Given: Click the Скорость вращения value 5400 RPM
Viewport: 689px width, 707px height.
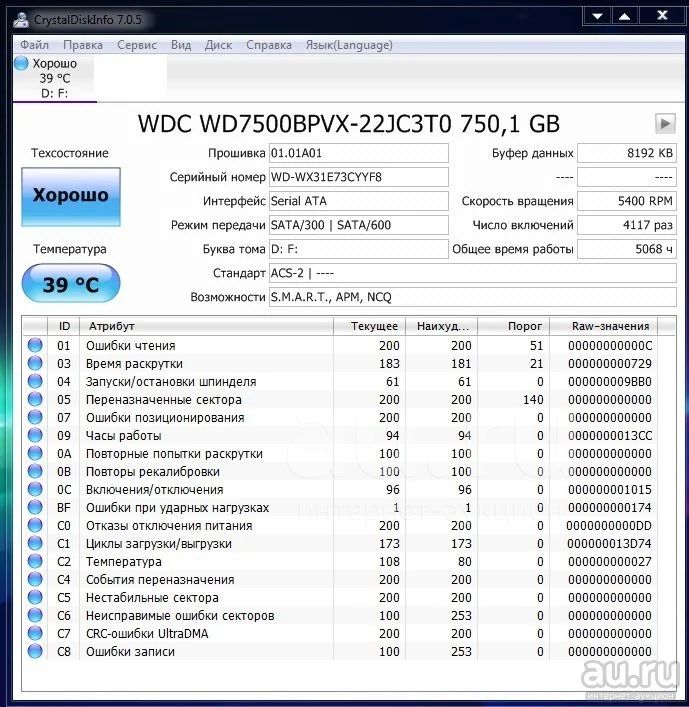Looking at the screenshot, I should point(627,201).
